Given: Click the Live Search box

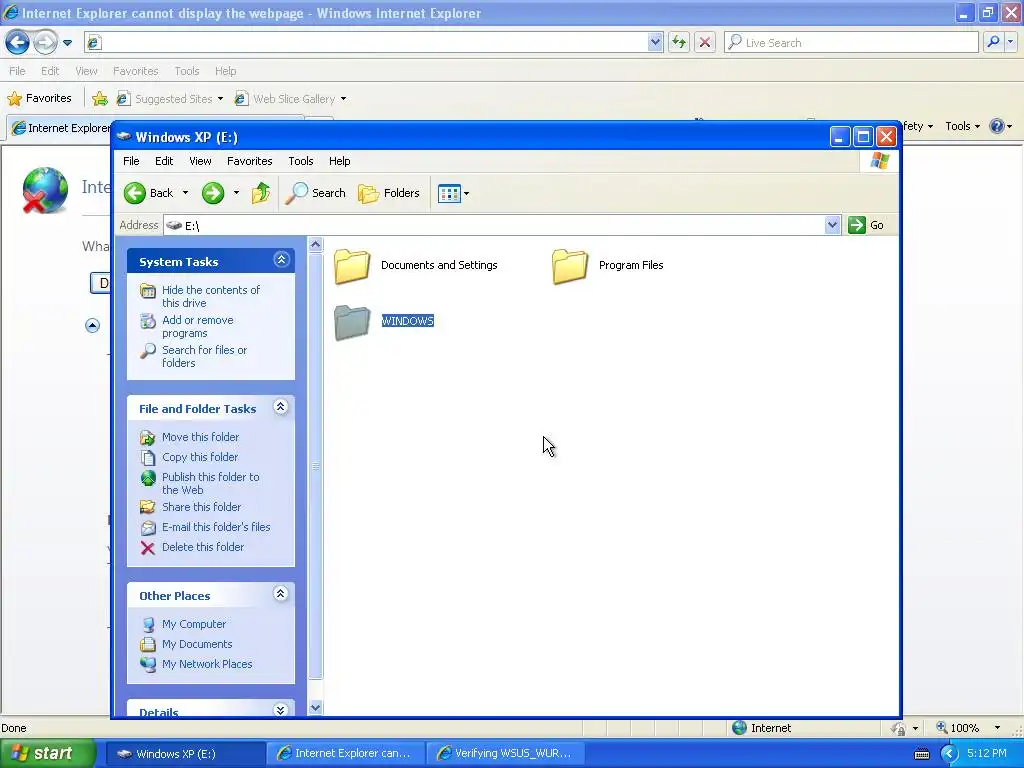Looking at the screenshot, I should tap(852, 42).
